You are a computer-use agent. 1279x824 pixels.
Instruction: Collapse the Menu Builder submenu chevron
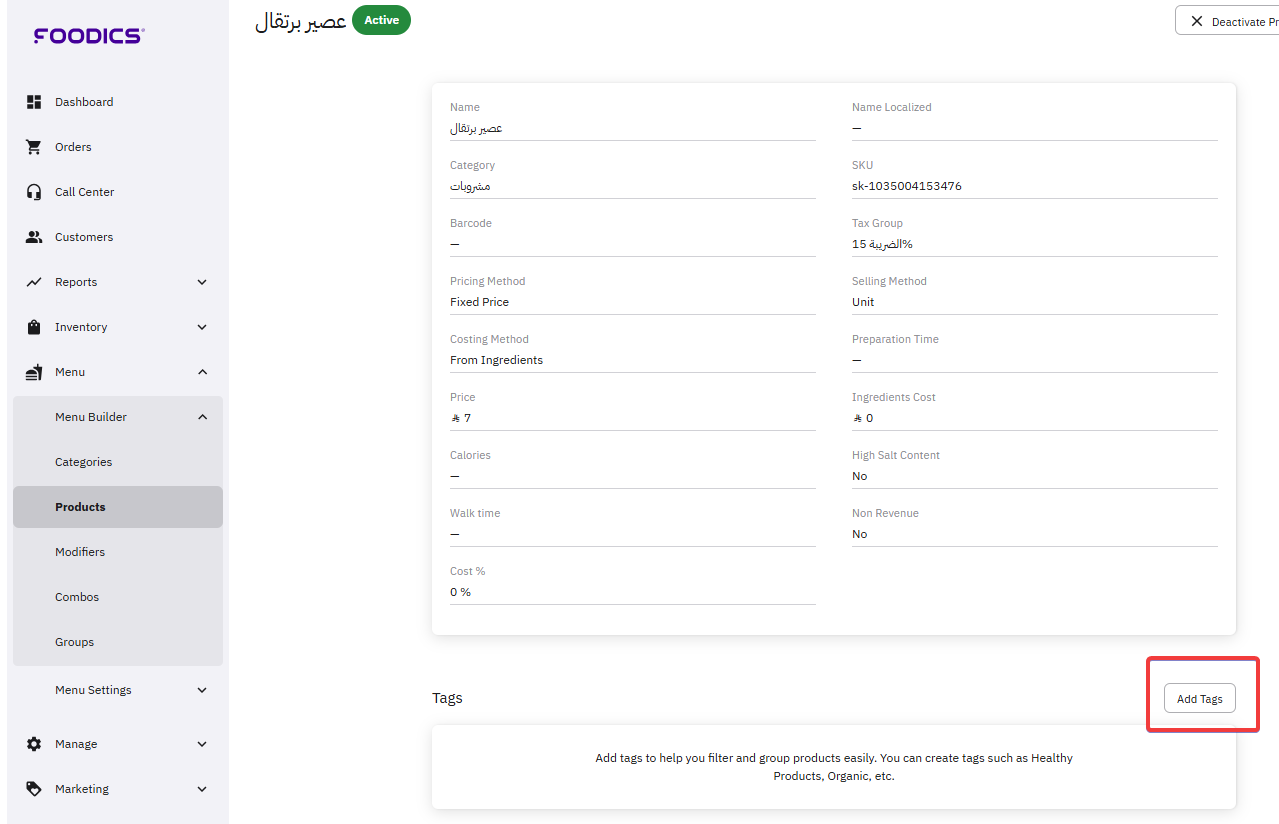coord(202,417)
